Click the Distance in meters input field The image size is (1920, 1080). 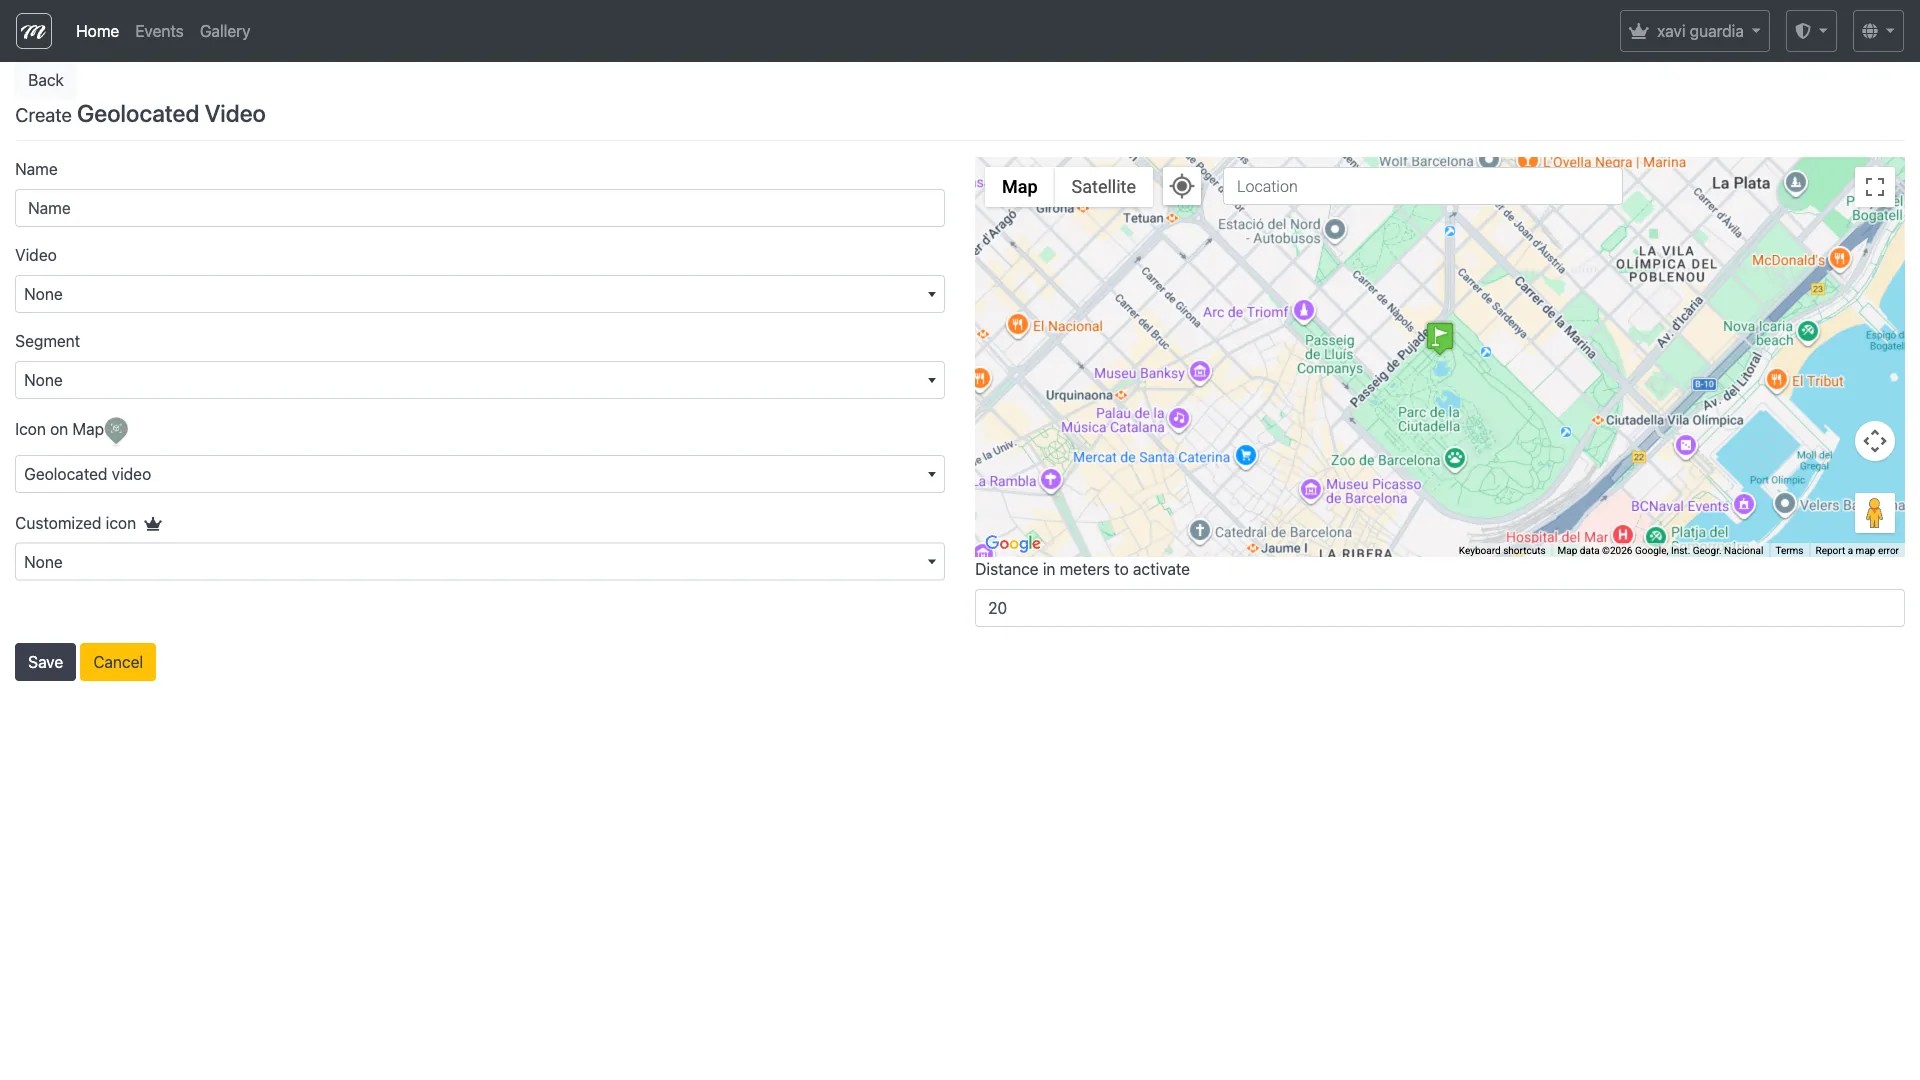pos(1439,608)
